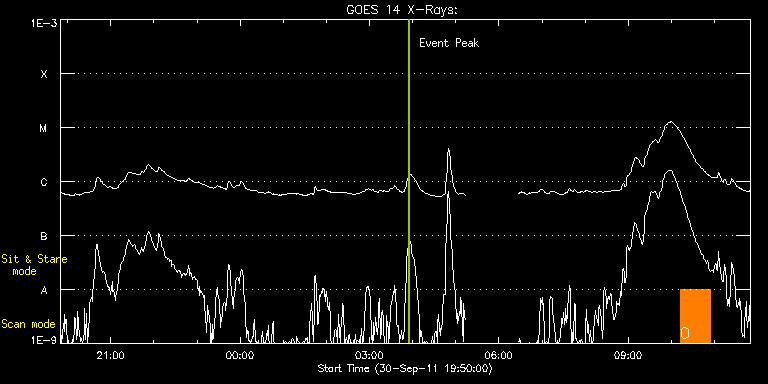
Task: Click the B flare class label
Action: click(44, 236)
